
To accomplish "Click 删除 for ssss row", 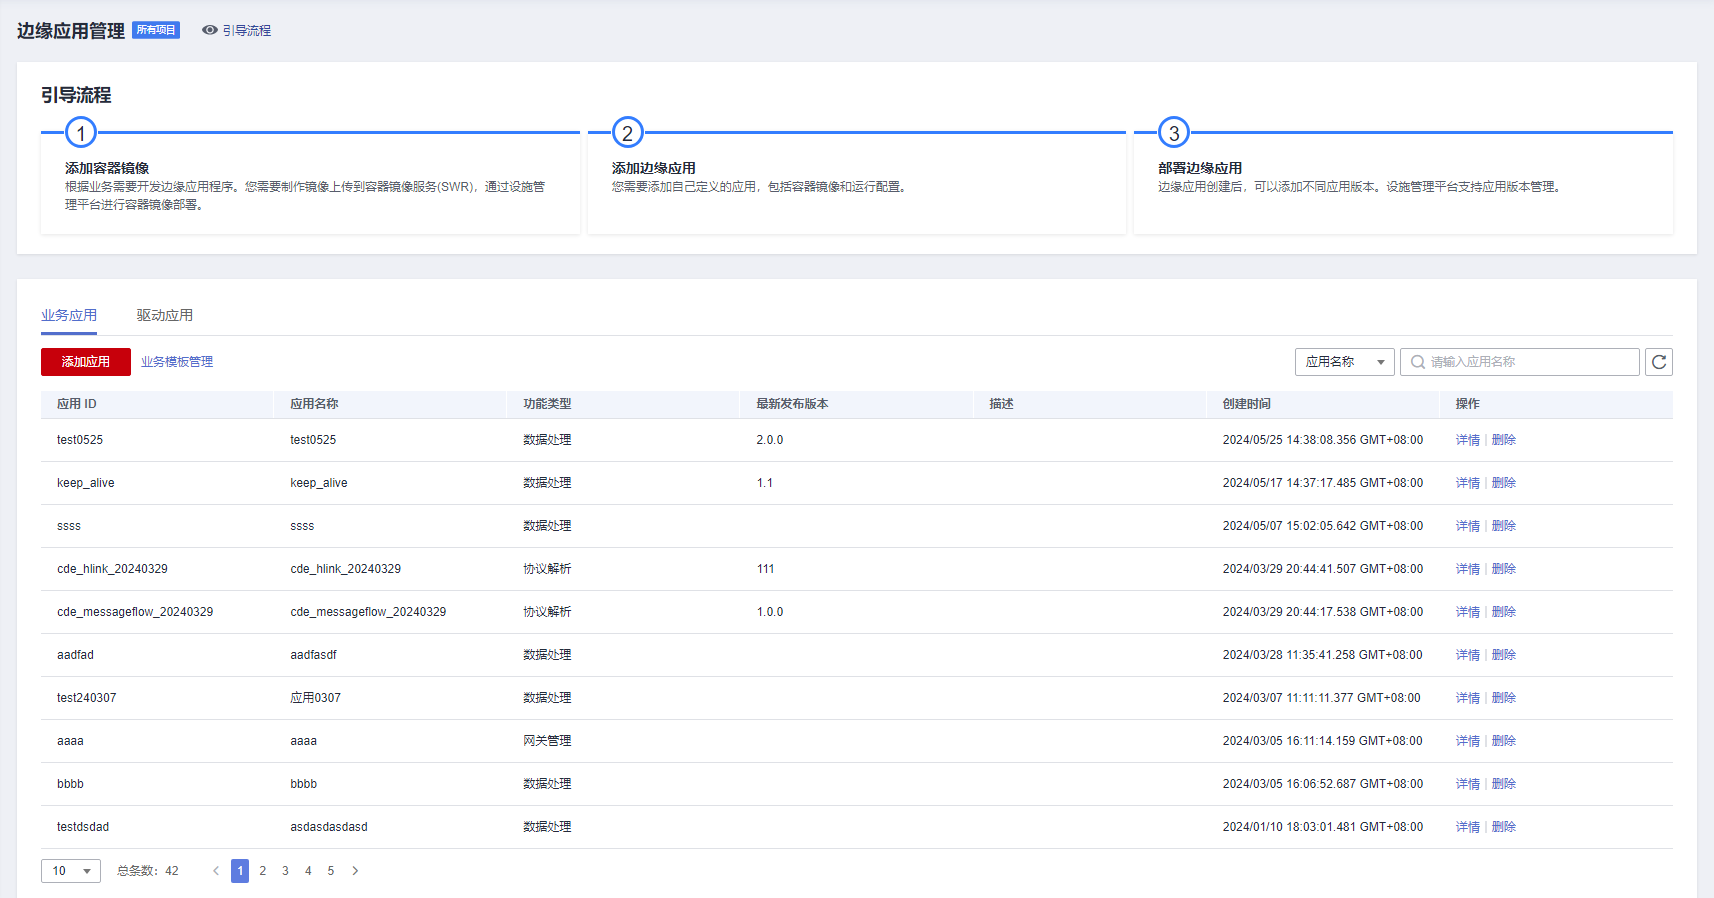I will (1503, 526).
